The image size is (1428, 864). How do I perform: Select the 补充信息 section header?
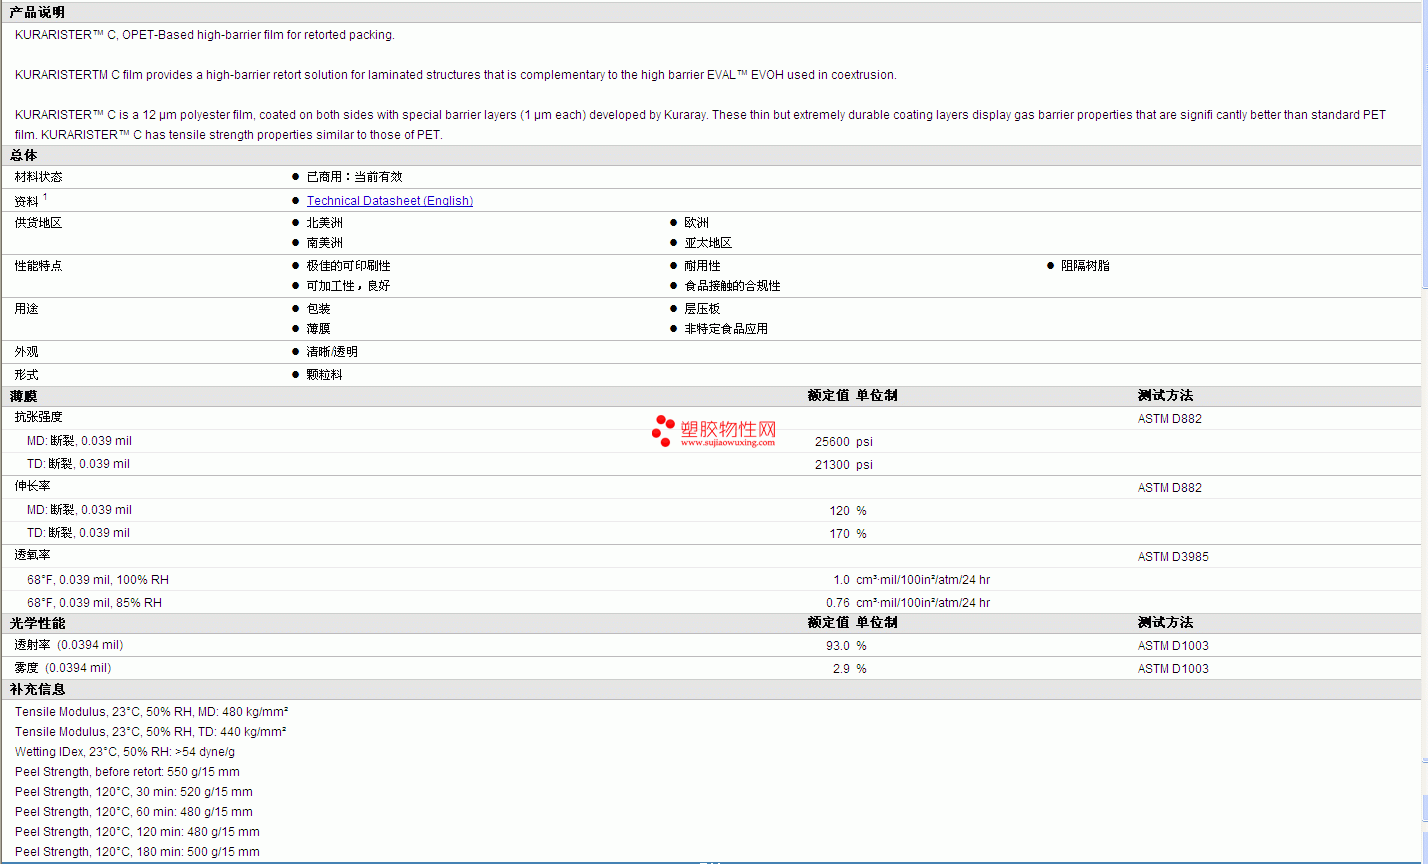[37, 690]
